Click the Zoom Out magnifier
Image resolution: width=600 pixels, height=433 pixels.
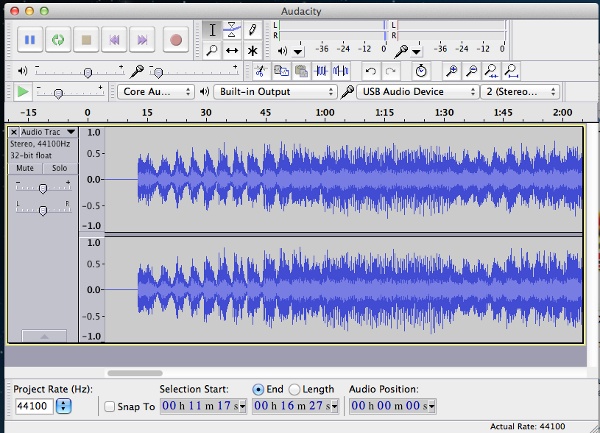[x=472, y=71]
